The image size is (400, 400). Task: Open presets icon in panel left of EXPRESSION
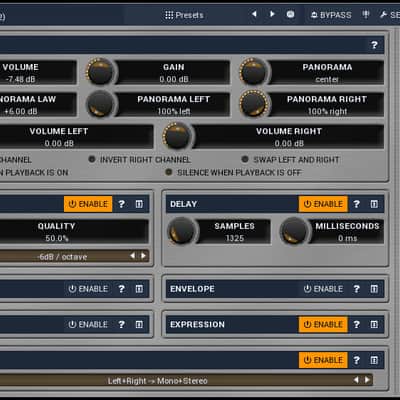[x=139, y=324]
